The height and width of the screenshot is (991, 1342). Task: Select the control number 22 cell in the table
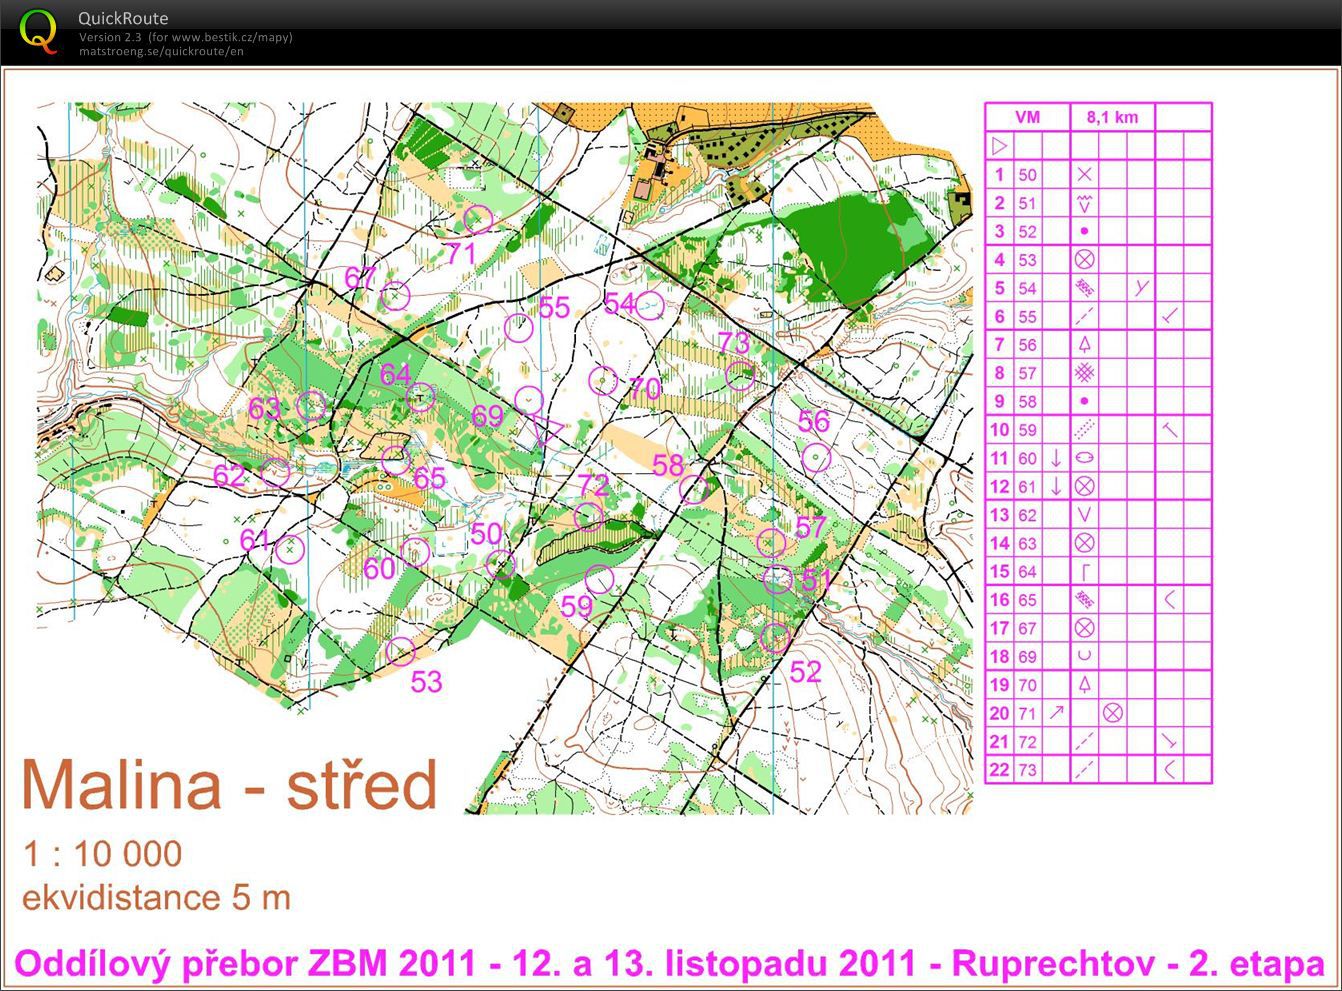click(999, 770)
